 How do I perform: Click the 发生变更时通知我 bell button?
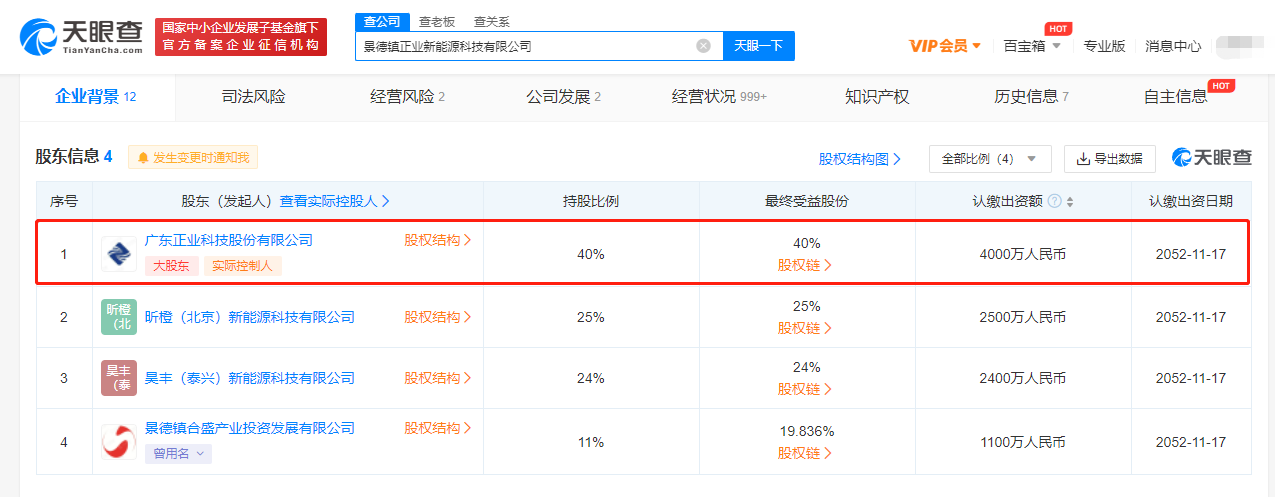193,157
